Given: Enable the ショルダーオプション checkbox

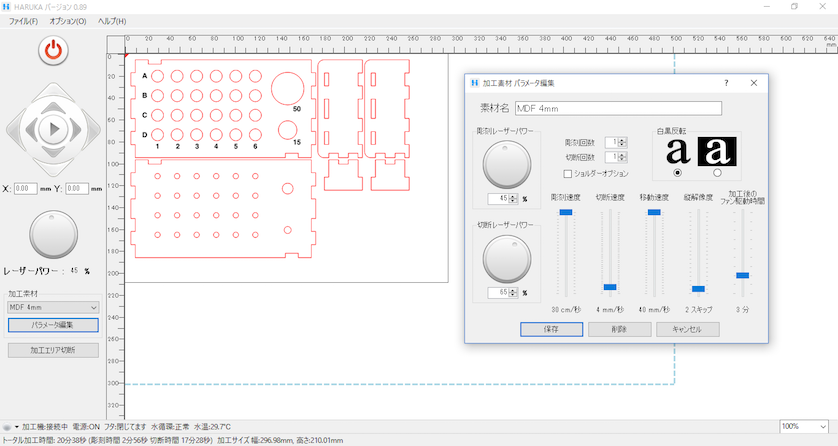Looking at the screenshot, I should point(568,174).
